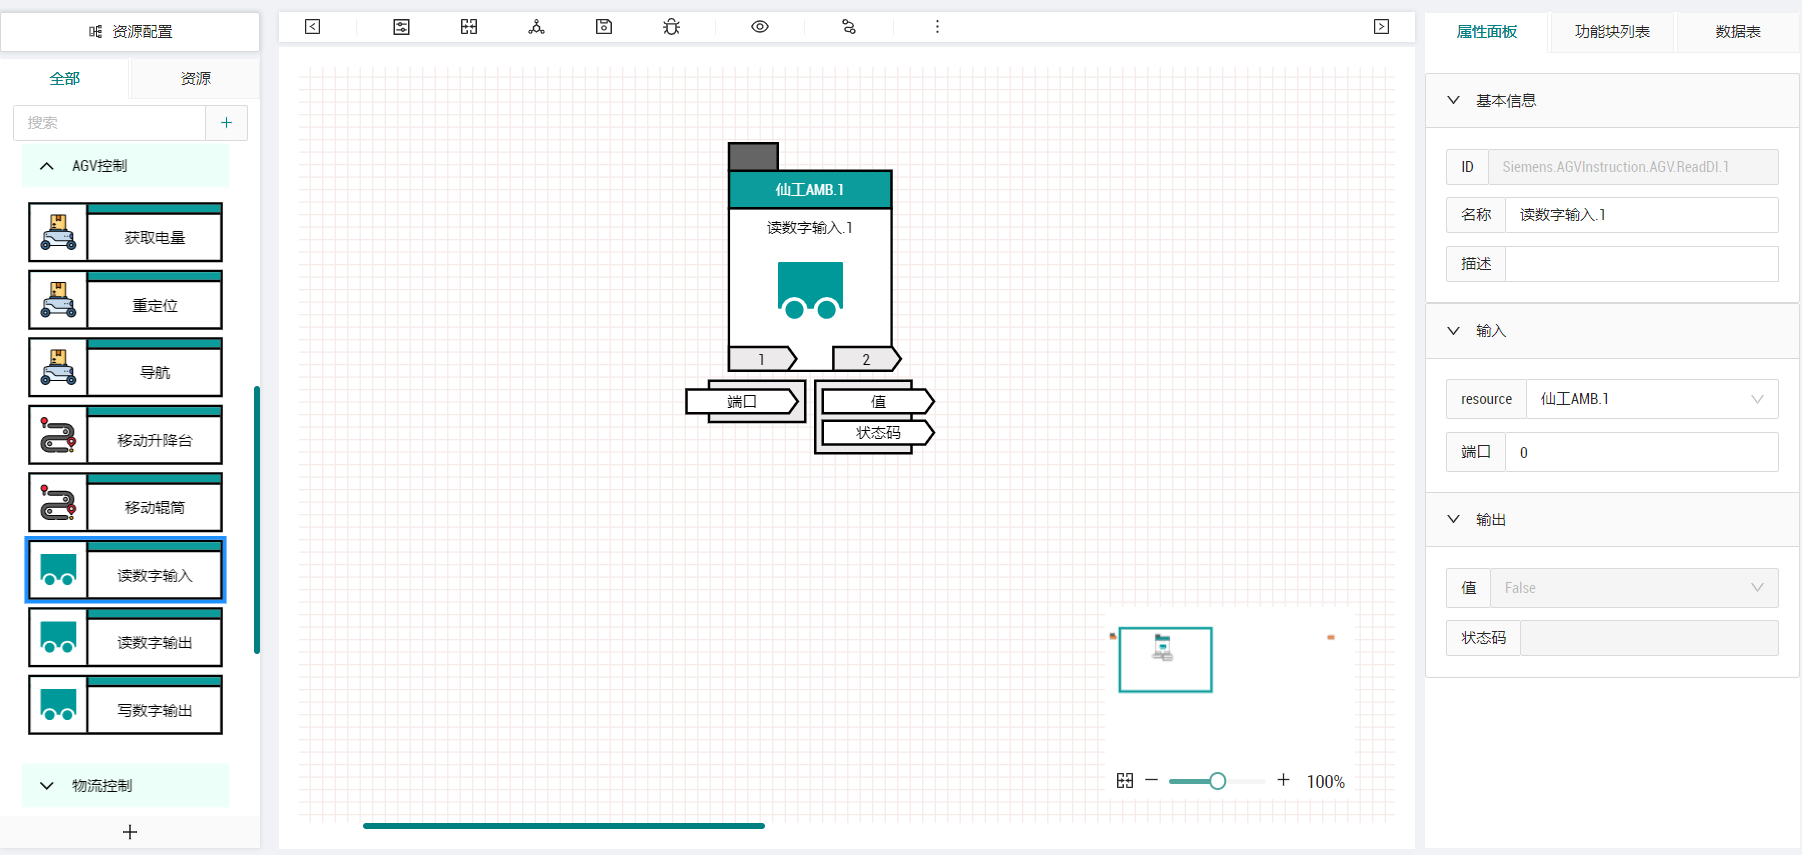Select the 导航 function block
The image size is (1802, 855).
coord(125,367)
